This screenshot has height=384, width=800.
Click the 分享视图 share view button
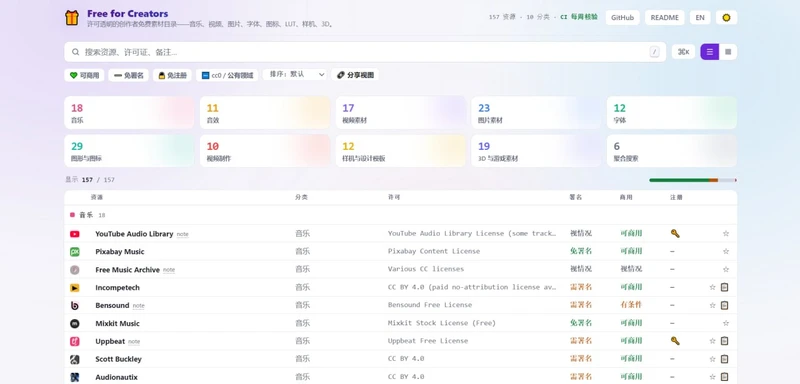pos(355,75)
